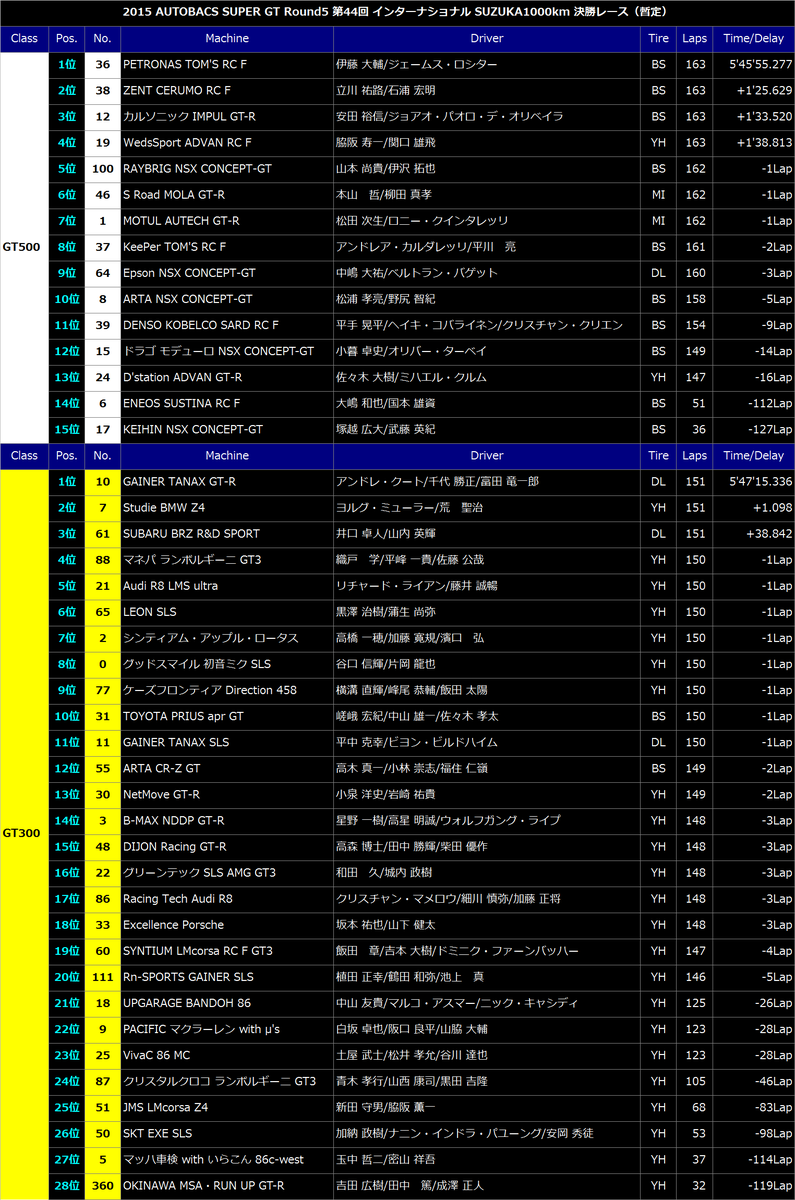
Task: Select 'DENSO KOBELCO SARD RC F' machine
Action: click(x=226, y=325)
